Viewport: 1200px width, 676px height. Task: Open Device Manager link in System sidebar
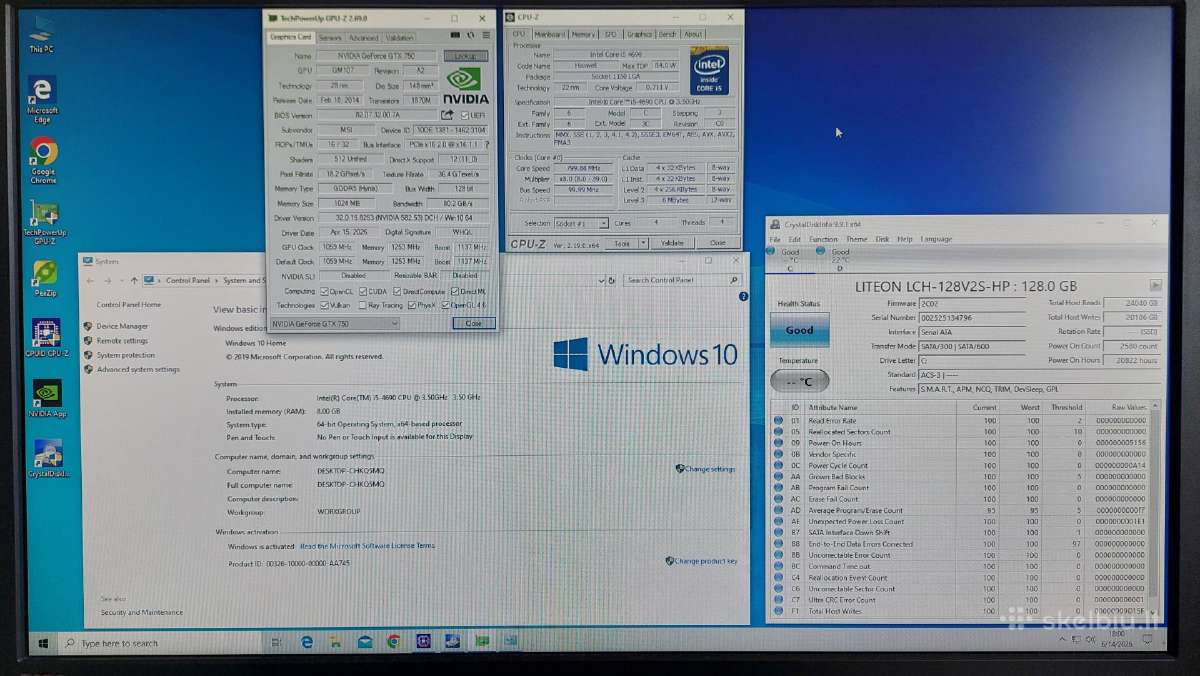click(122, 326)
